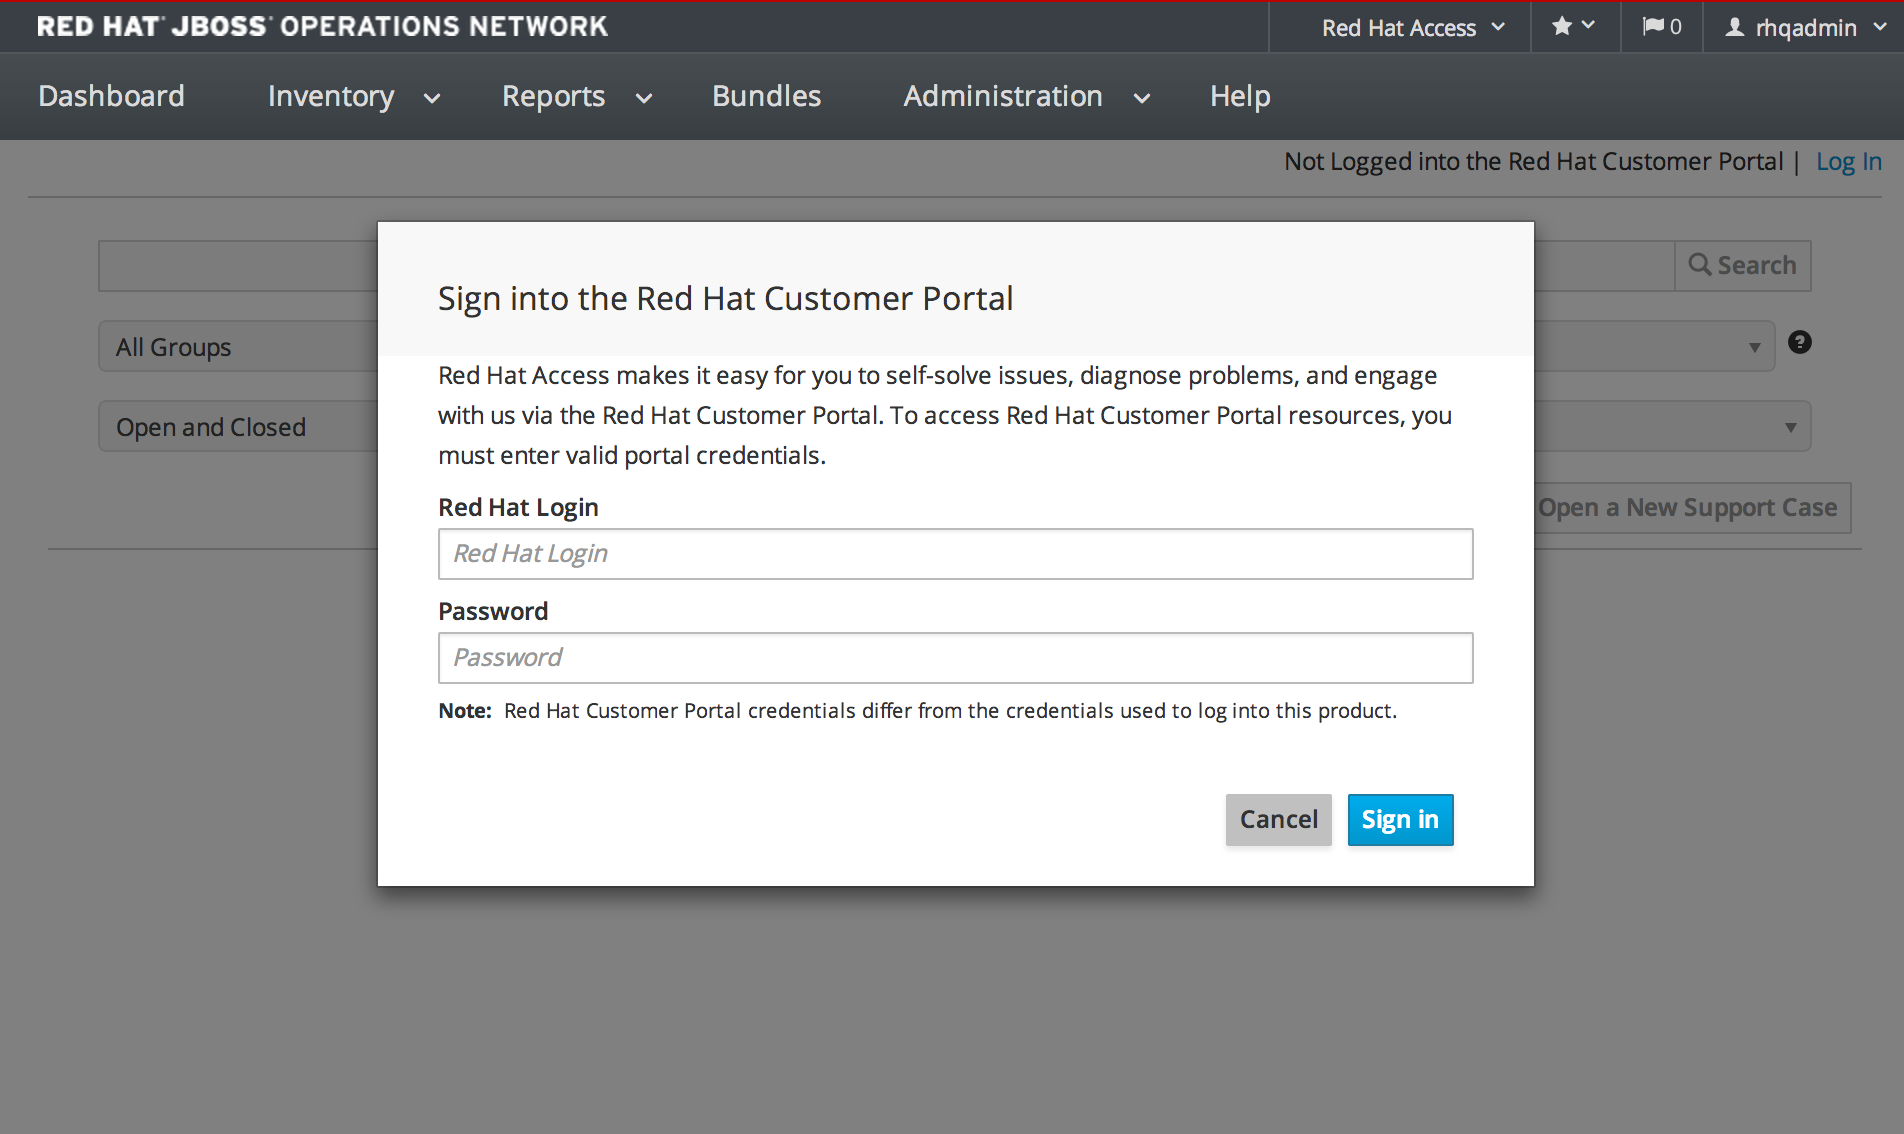The image size is (1904, 1134).
Task: Click the black help question mark icon
Action: pos(1799,343)
